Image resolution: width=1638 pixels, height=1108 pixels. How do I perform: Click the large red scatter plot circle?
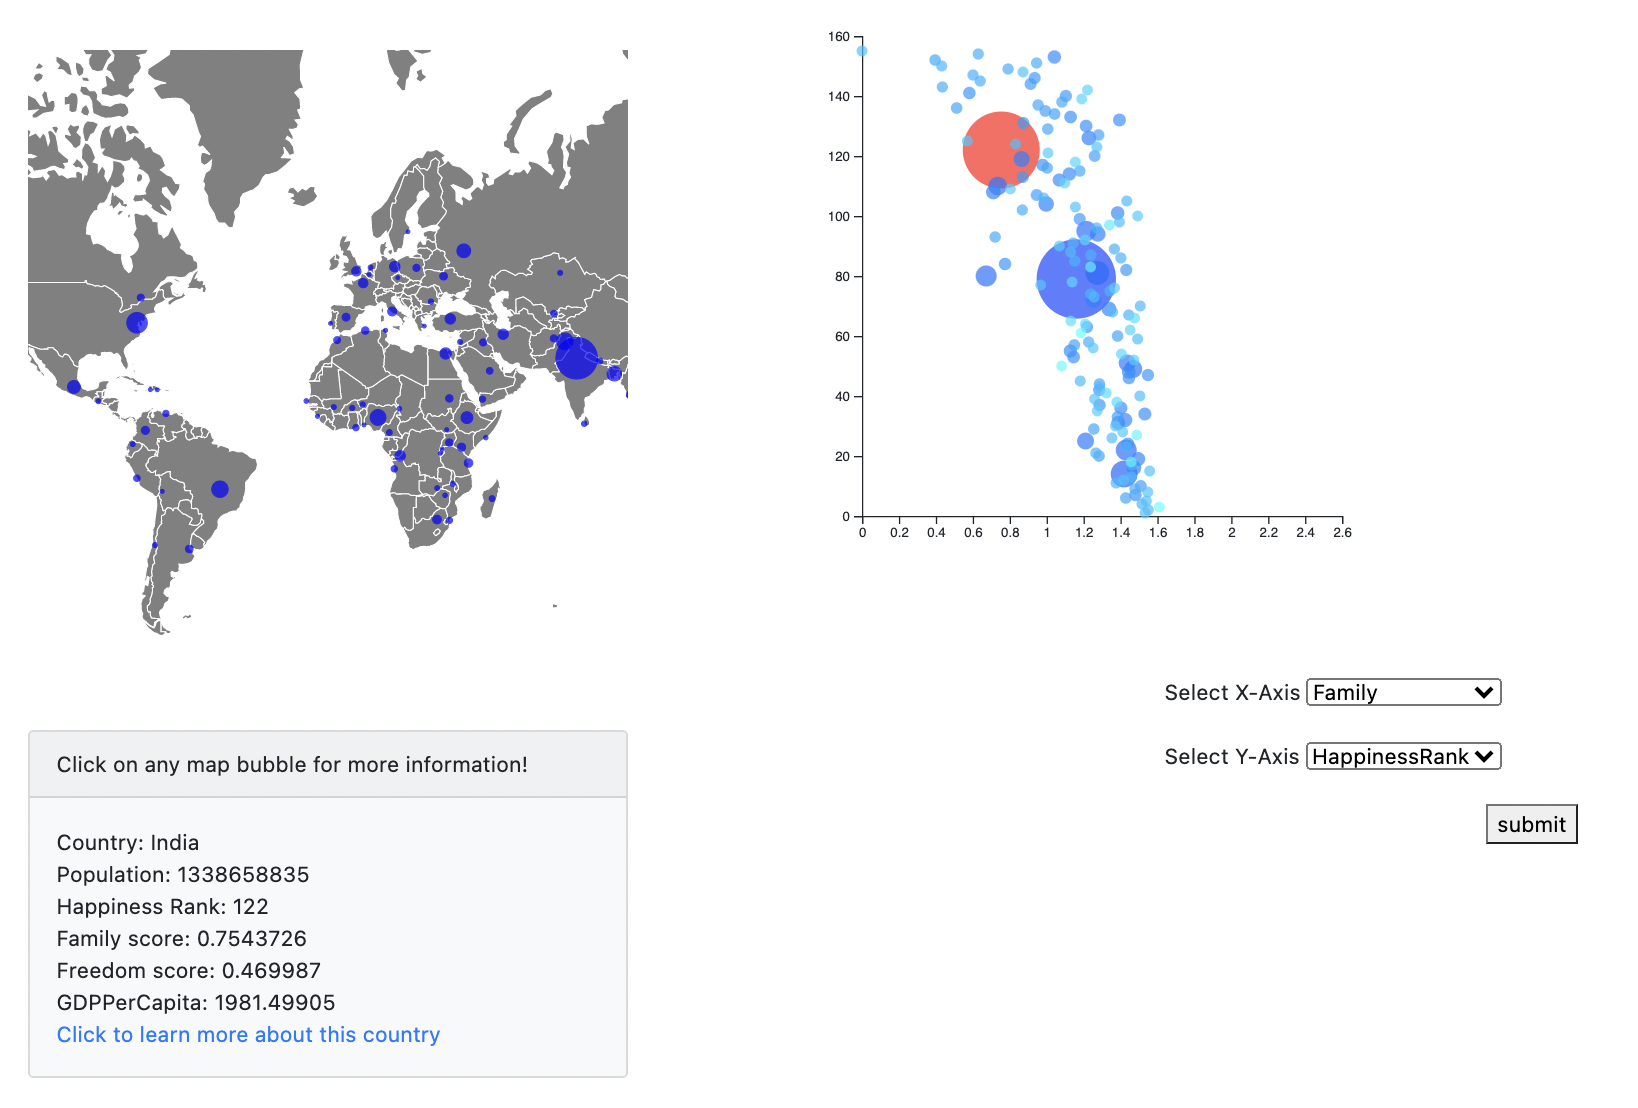tap(1001, 150)
